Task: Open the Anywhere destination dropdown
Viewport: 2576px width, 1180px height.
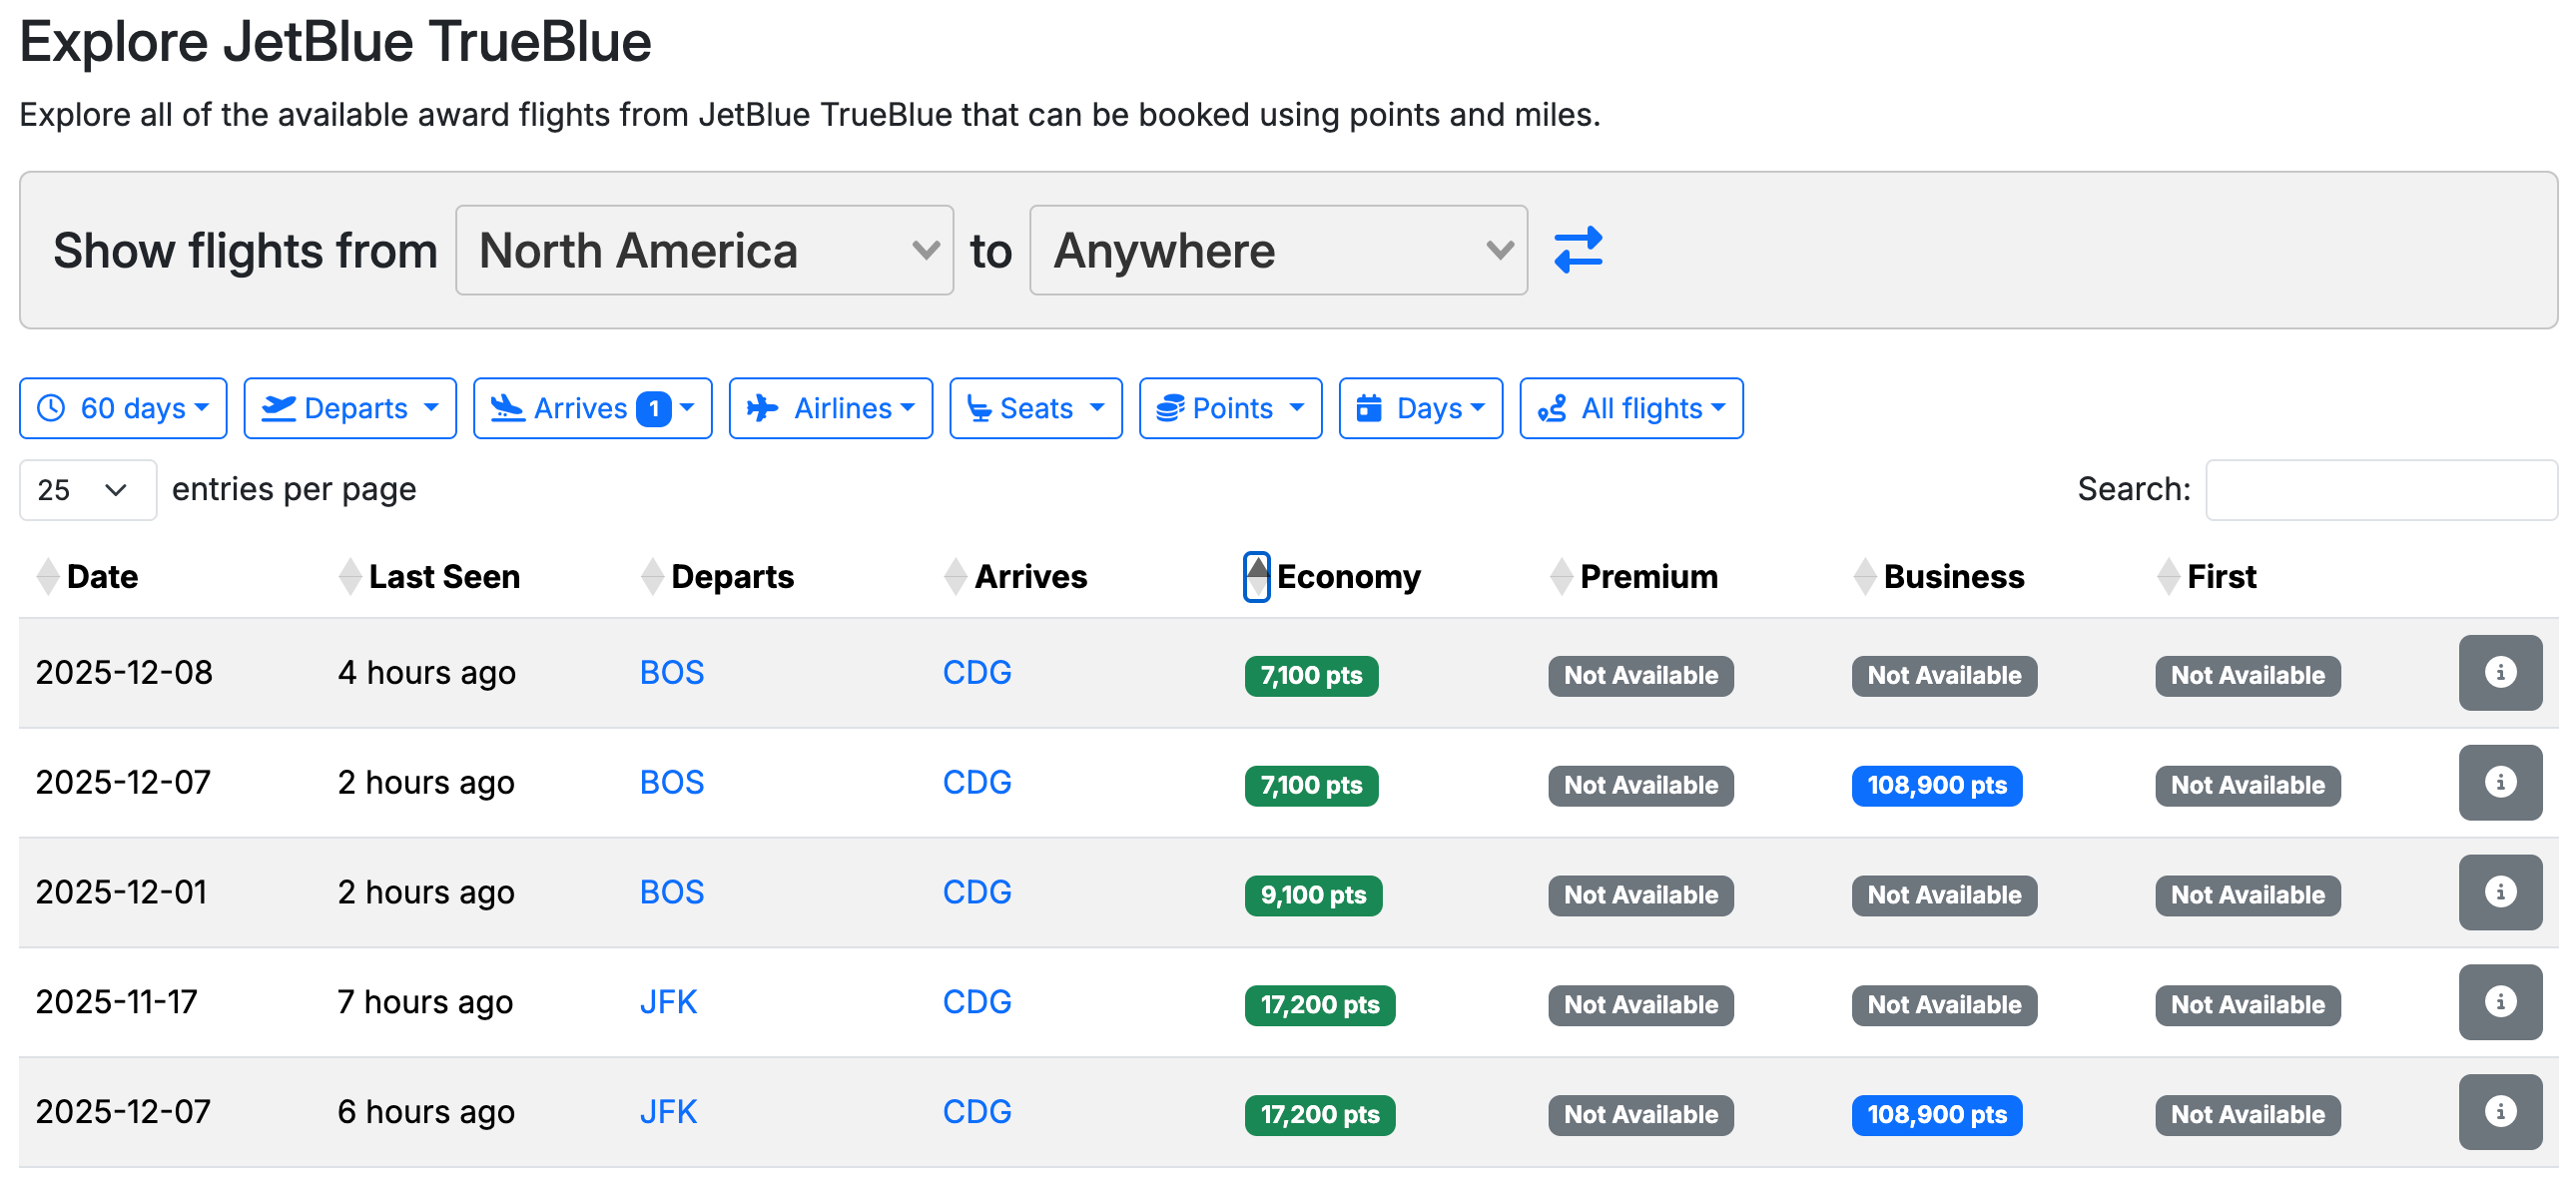Action: tap(1277, 250)
